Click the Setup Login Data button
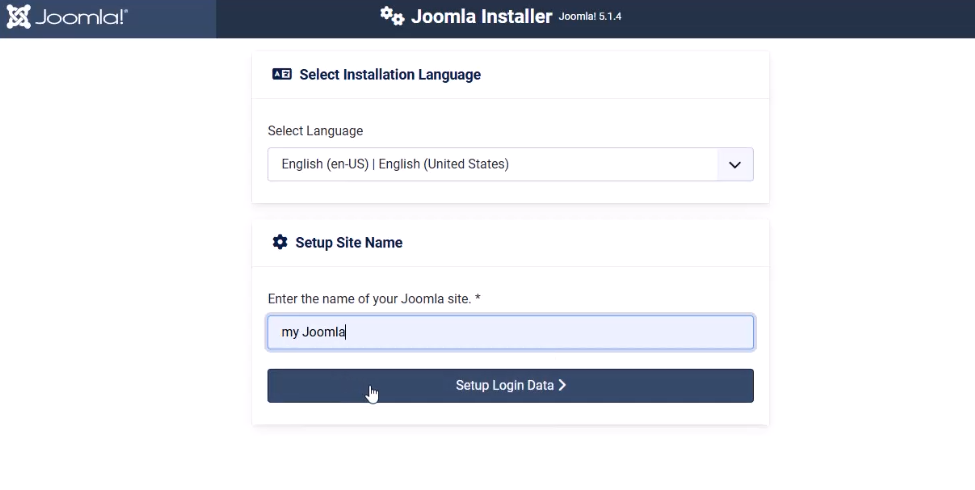Viewport: 975px width, 490px height. click(511, 386)
